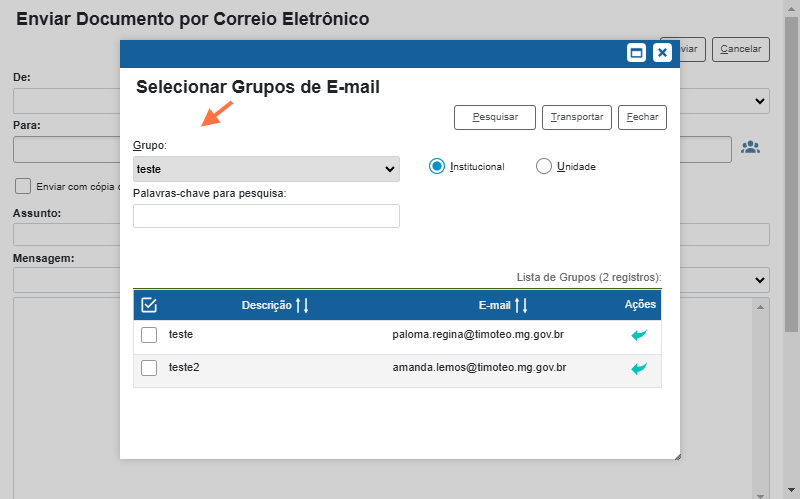Click the Para input field in background form
The width and height of the screenshot is (800, 499).
pyautogui.click(x=66, y=149)
